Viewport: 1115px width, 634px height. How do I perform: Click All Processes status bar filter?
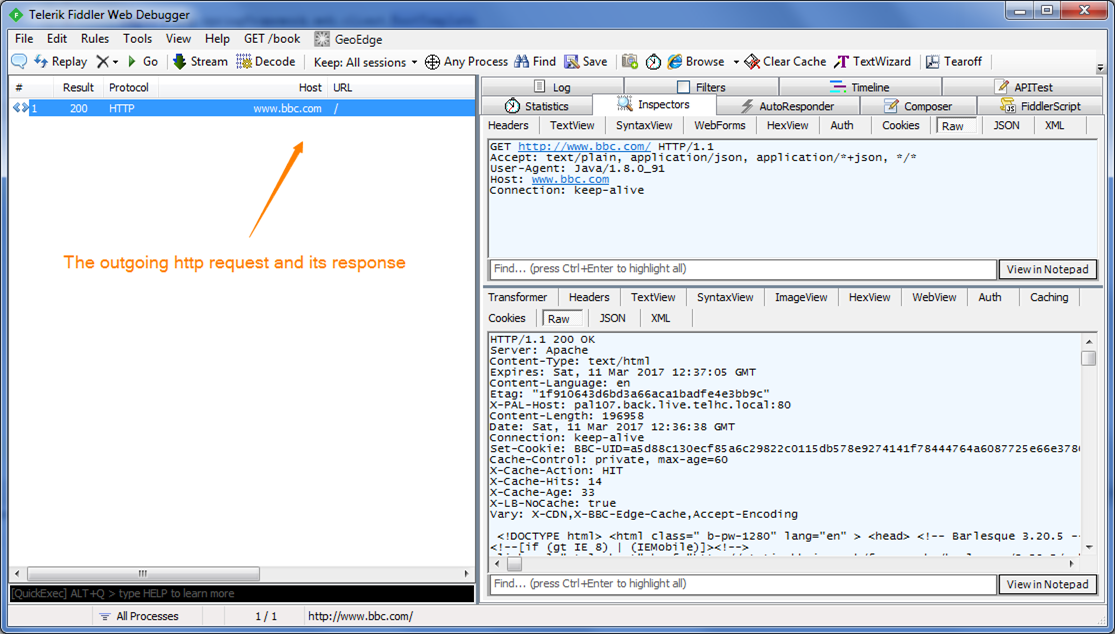(139, 616)
